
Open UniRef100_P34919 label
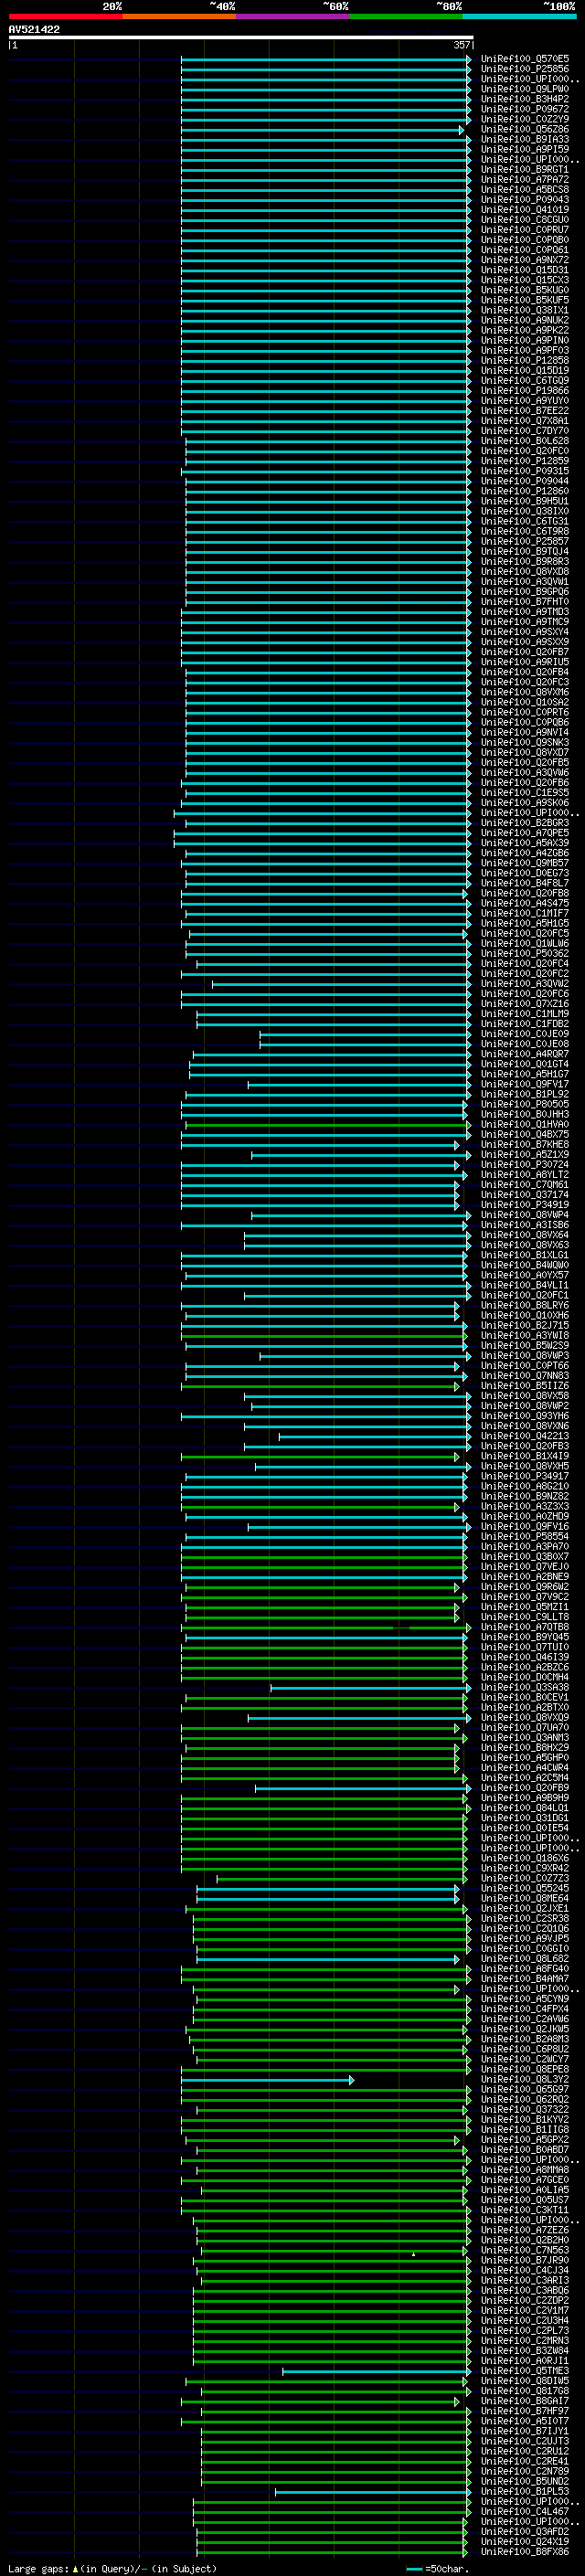click(525, 1204)
